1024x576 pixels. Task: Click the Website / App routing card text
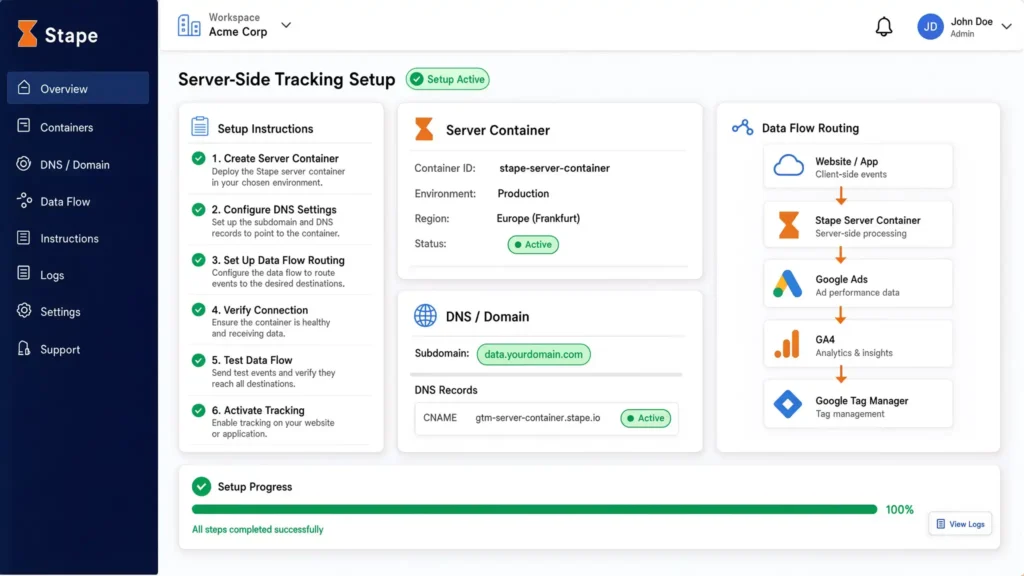[x=850, y=167]
